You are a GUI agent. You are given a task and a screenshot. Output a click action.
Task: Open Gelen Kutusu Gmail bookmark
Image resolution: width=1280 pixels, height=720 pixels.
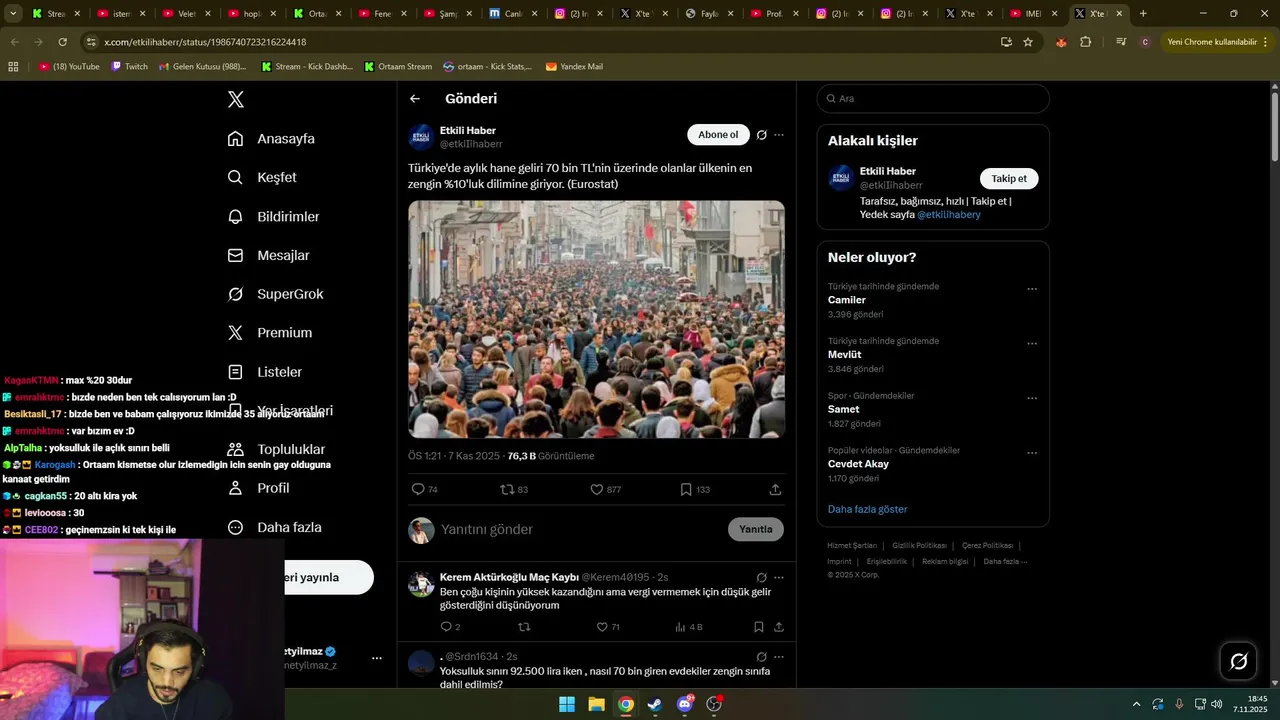pos(201,66)
